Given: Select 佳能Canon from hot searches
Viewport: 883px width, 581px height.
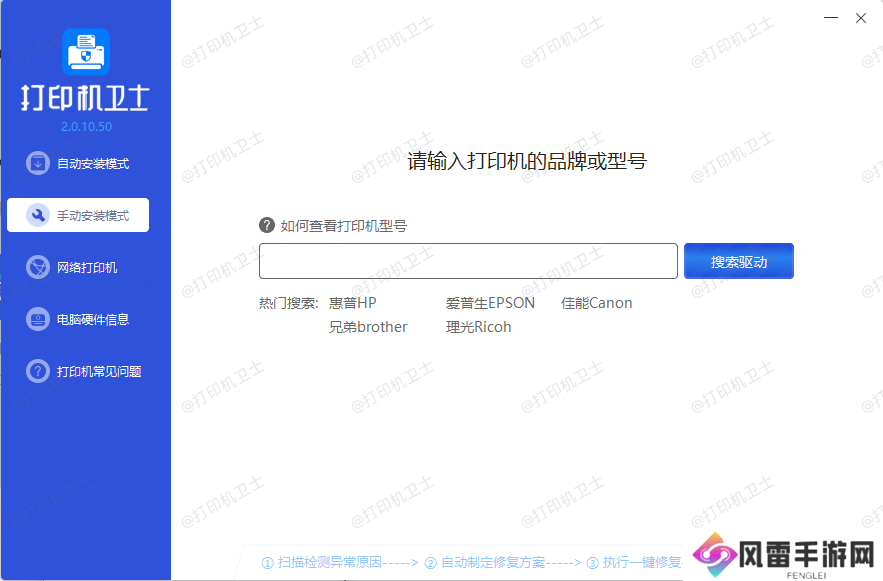Looking at the screenshot, I should [597, 302].
